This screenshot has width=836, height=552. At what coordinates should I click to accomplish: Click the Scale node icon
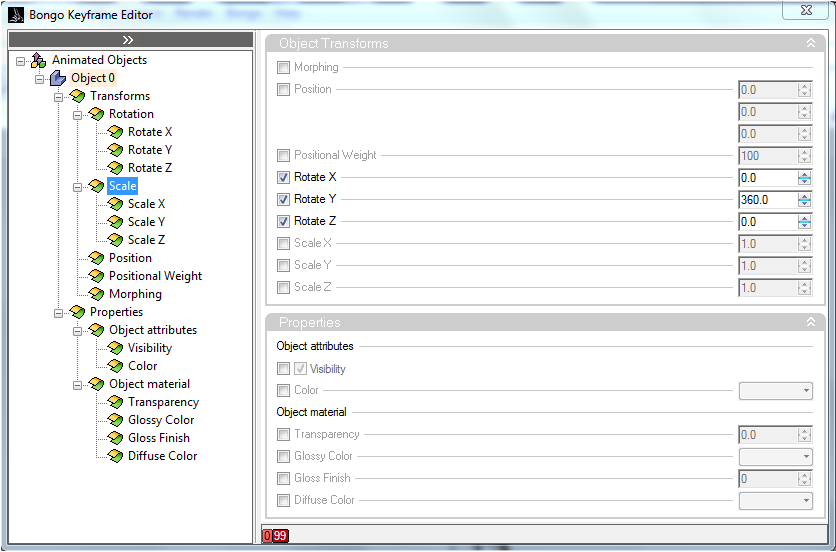(97, 186)
